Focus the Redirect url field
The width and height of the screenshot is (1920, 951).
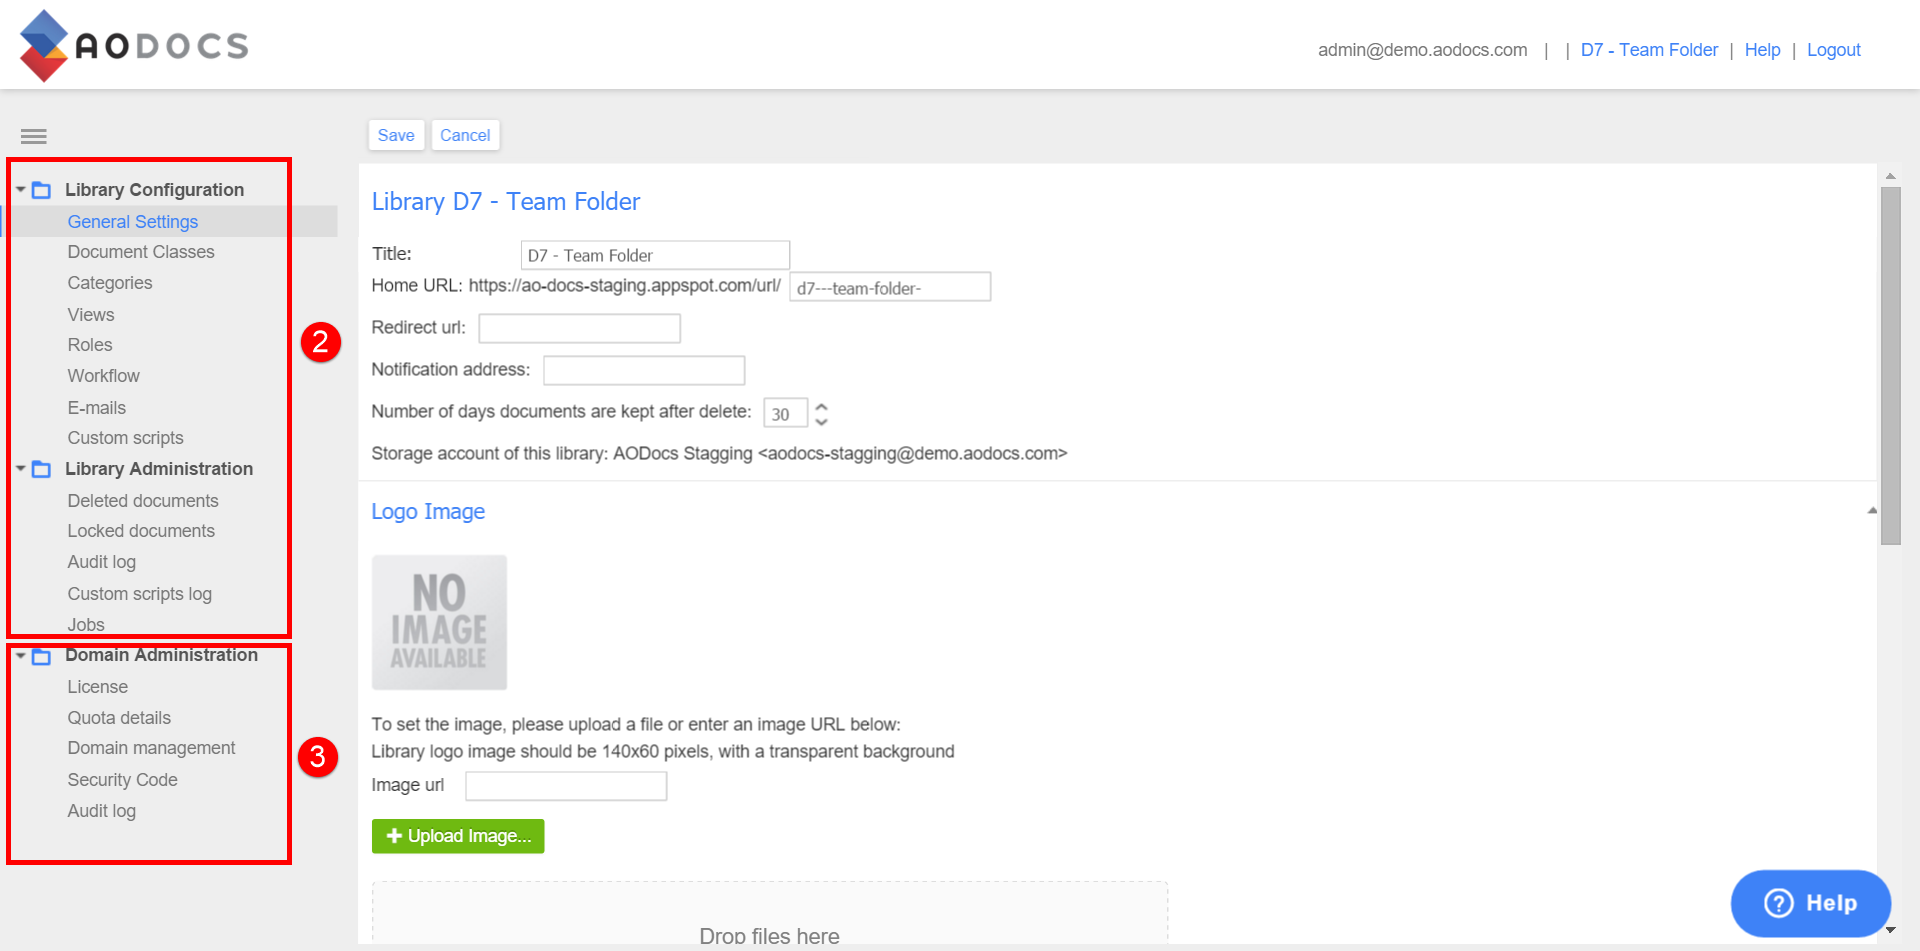point(580,328)
